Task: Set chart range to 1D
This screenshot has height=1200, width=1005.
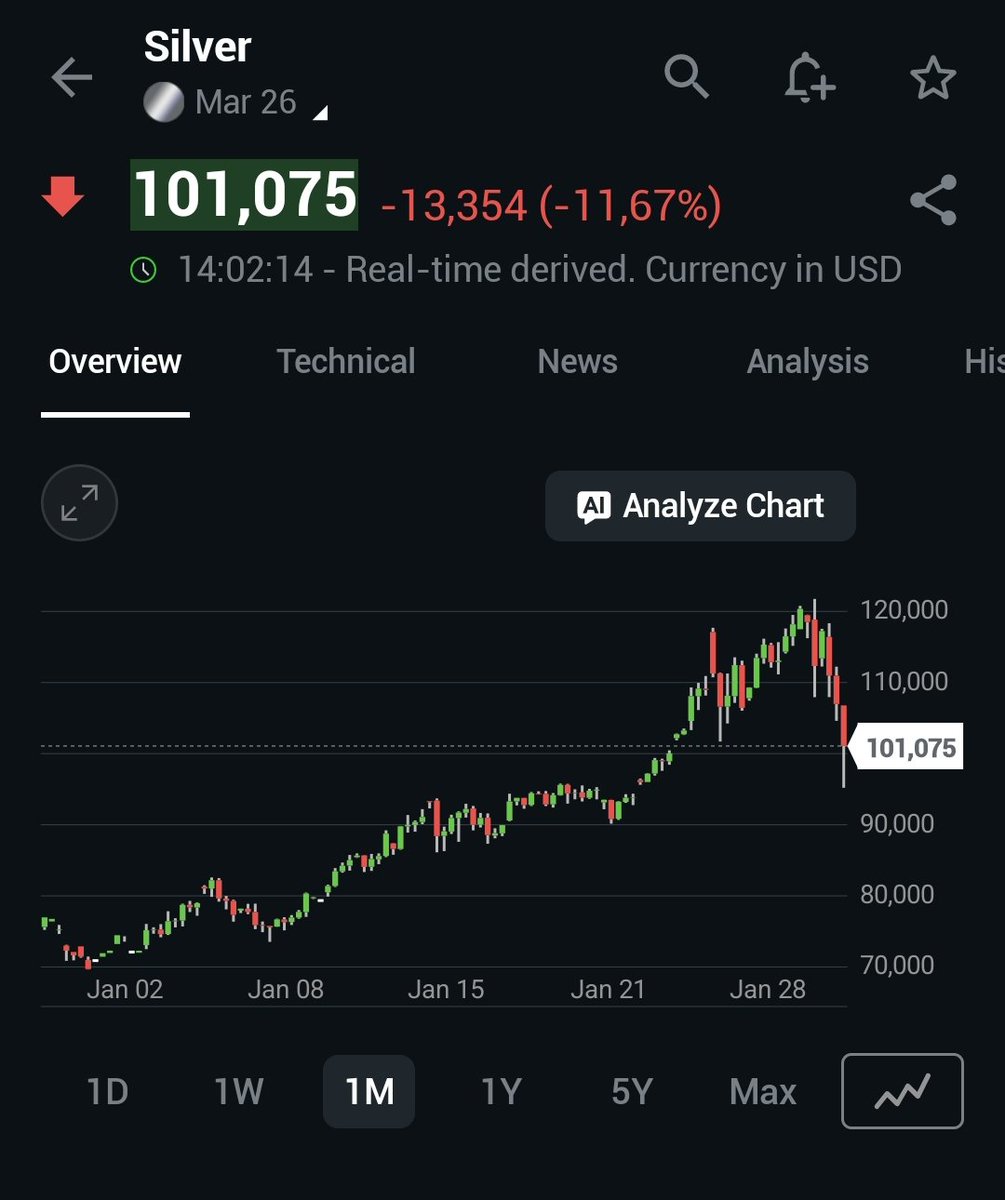Action: coord(108,1092)
